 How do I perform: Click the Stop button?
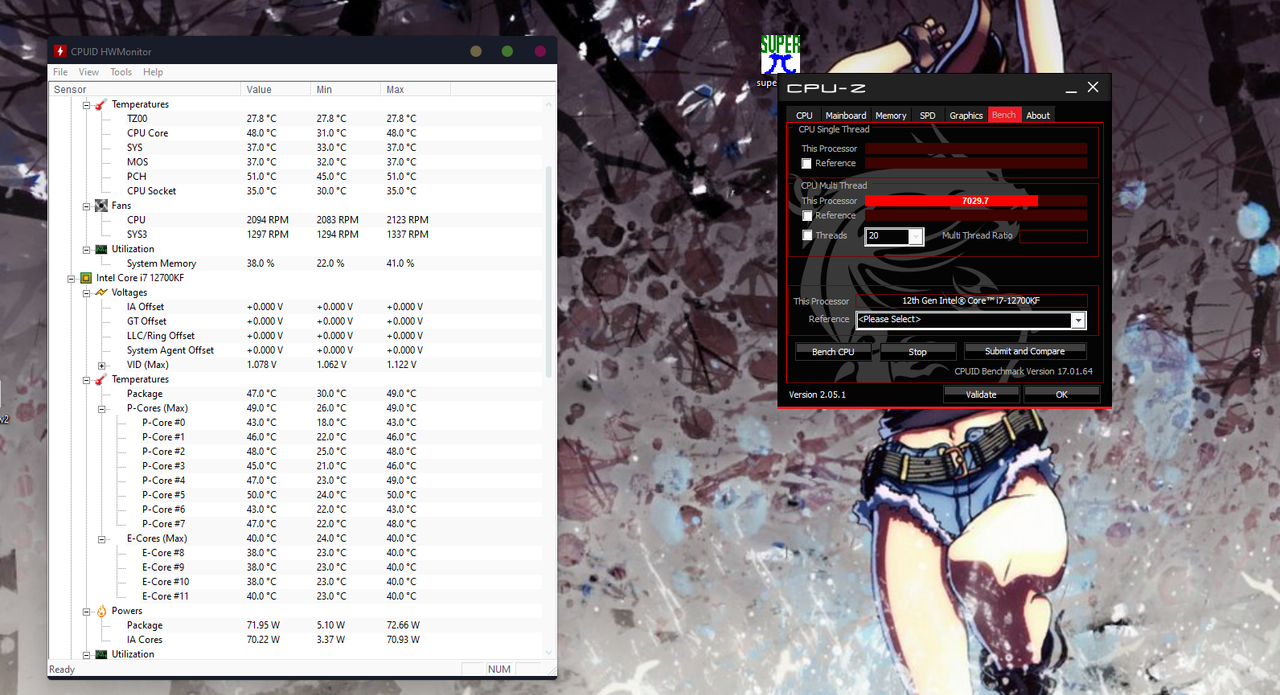(917, 352)
